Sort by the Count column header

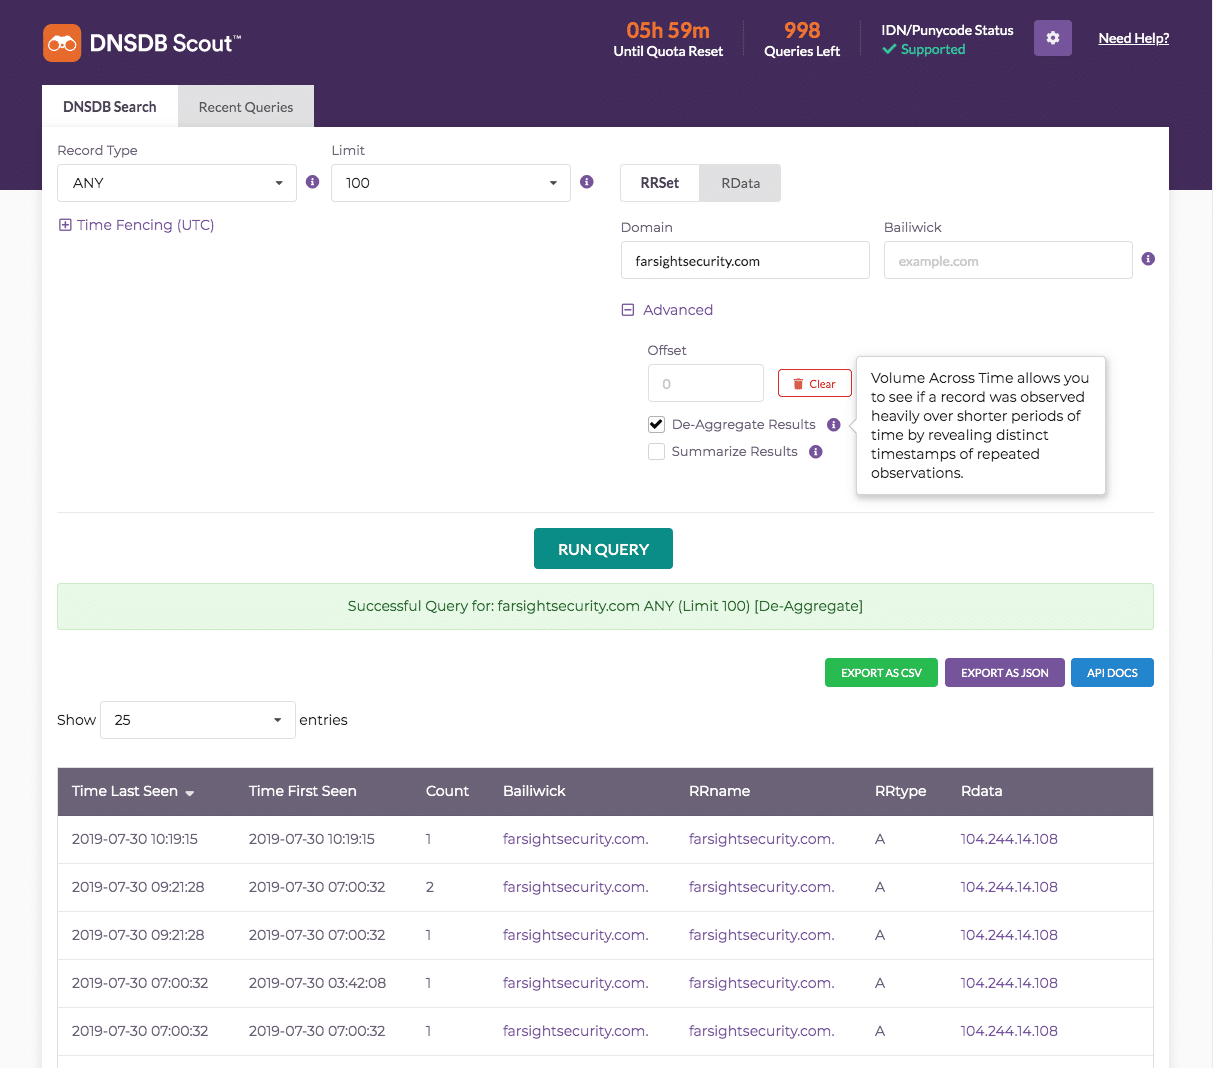[447, 791]
